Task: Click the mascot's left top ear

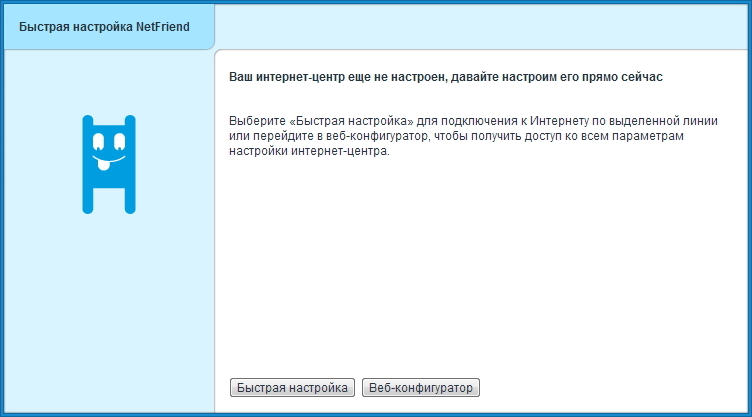Action: coord(88,121)
